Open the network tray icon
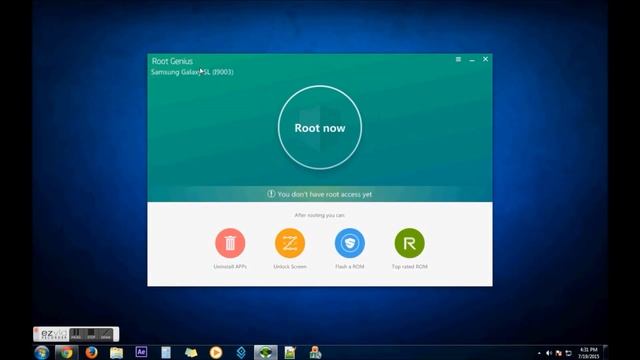Image resolution: width=640 pixels, height=360 pixels. point(569,353)
